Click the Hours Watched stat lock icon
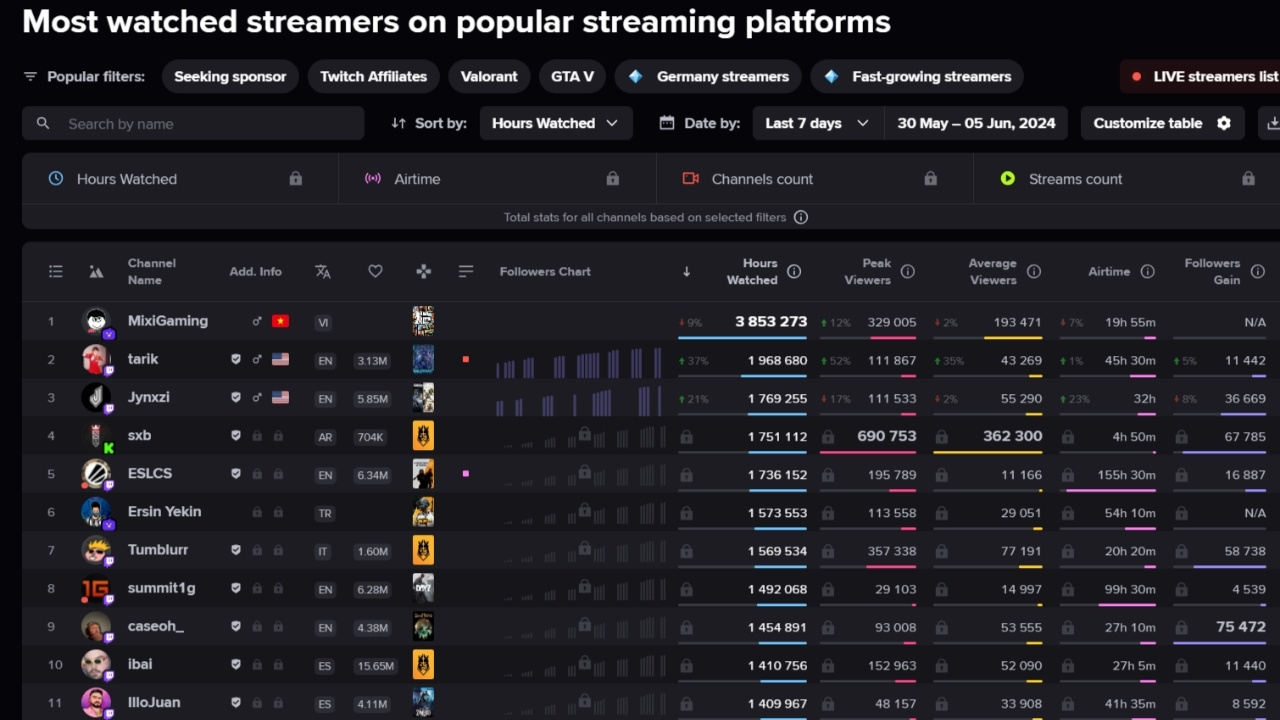Viewport: 1280px width, 720px height. [296, 178]
